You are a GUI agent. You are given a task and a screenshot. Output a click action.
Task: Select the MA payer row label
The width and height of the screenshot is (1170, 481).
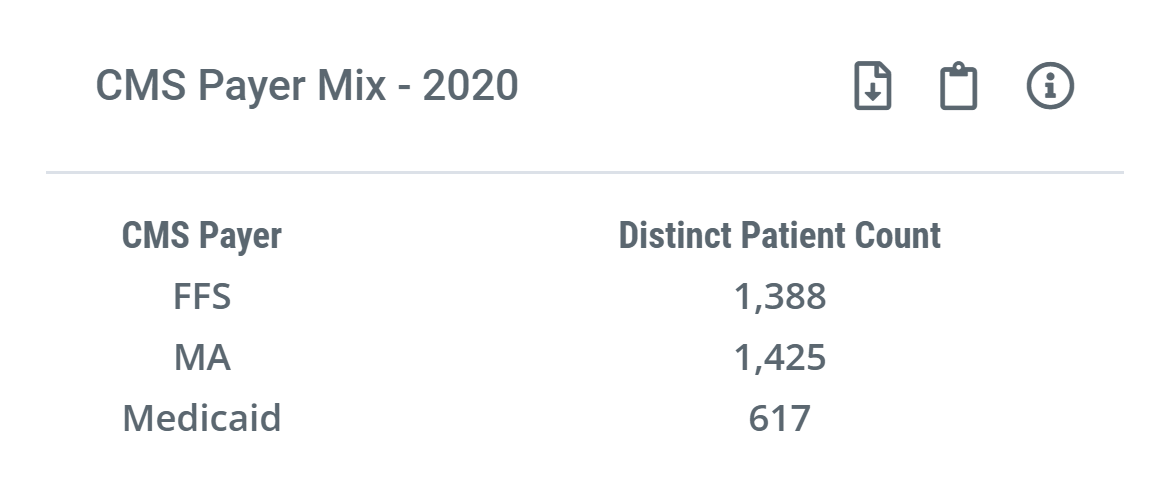[202, 357]
